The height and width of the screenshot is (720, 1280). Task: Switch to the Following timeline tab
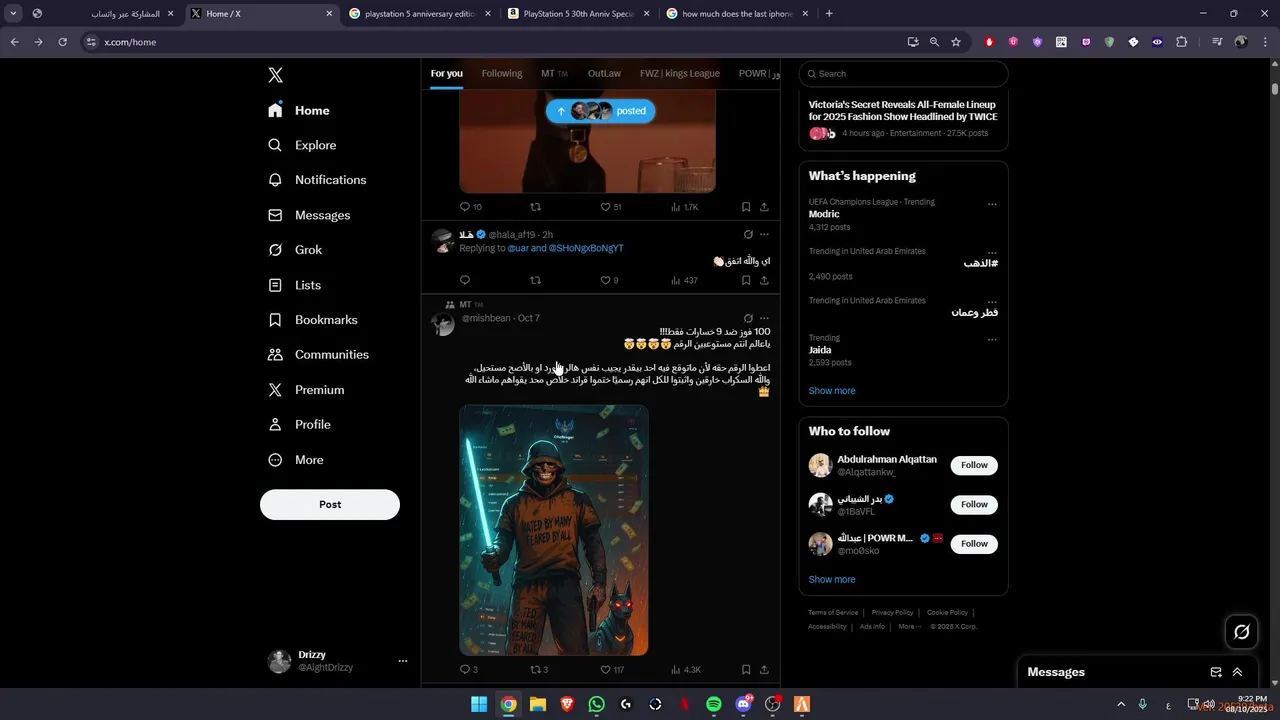(502, 73)
